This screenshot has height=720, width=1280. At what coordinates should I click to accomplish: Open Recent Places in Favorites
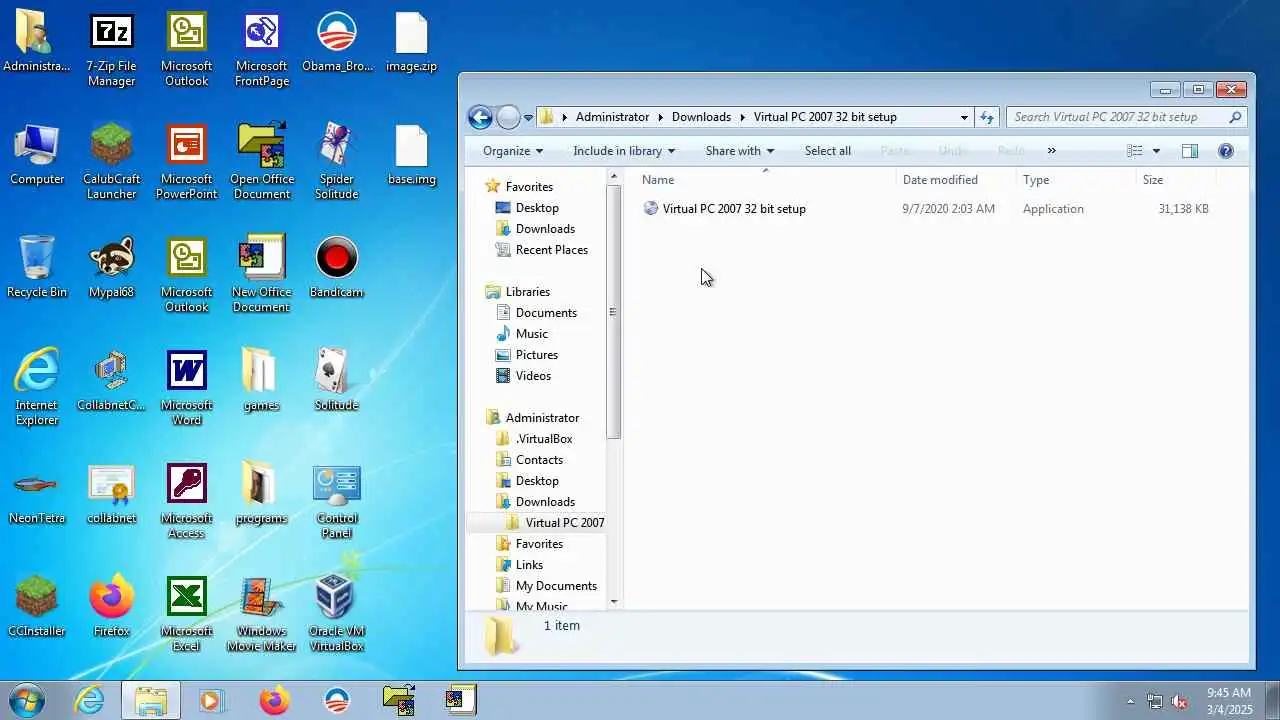[551, 250]
